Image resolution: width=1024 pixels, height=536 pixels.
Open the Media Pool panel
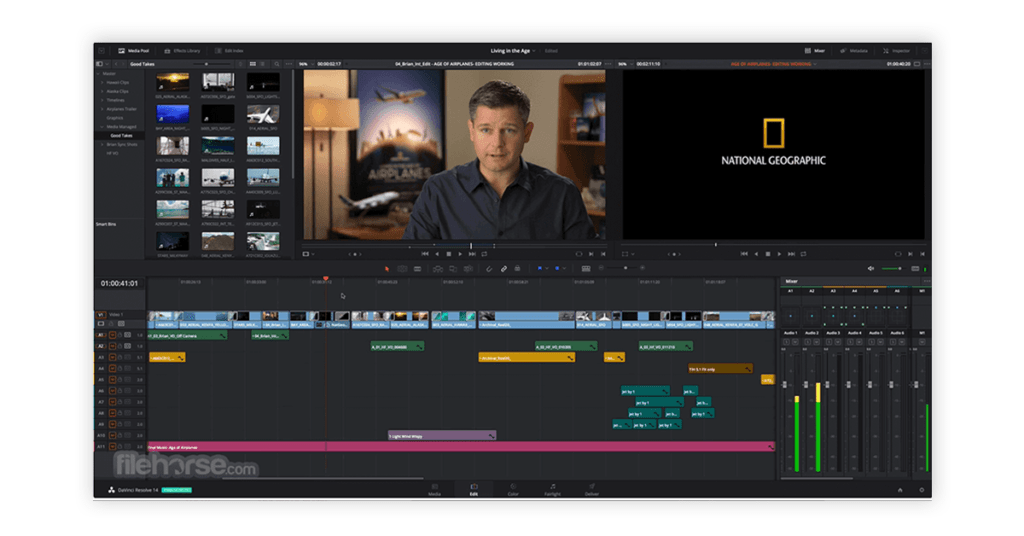click(x=134, y=51)
